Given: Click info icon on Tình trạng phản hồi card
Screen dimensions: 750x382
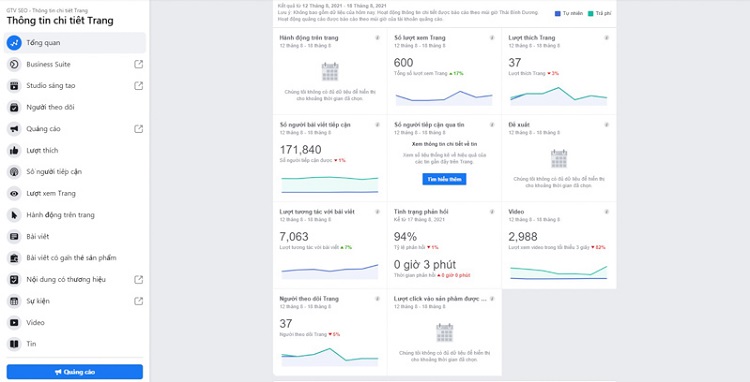Looking at the screenshot, I should click(492, 212).
